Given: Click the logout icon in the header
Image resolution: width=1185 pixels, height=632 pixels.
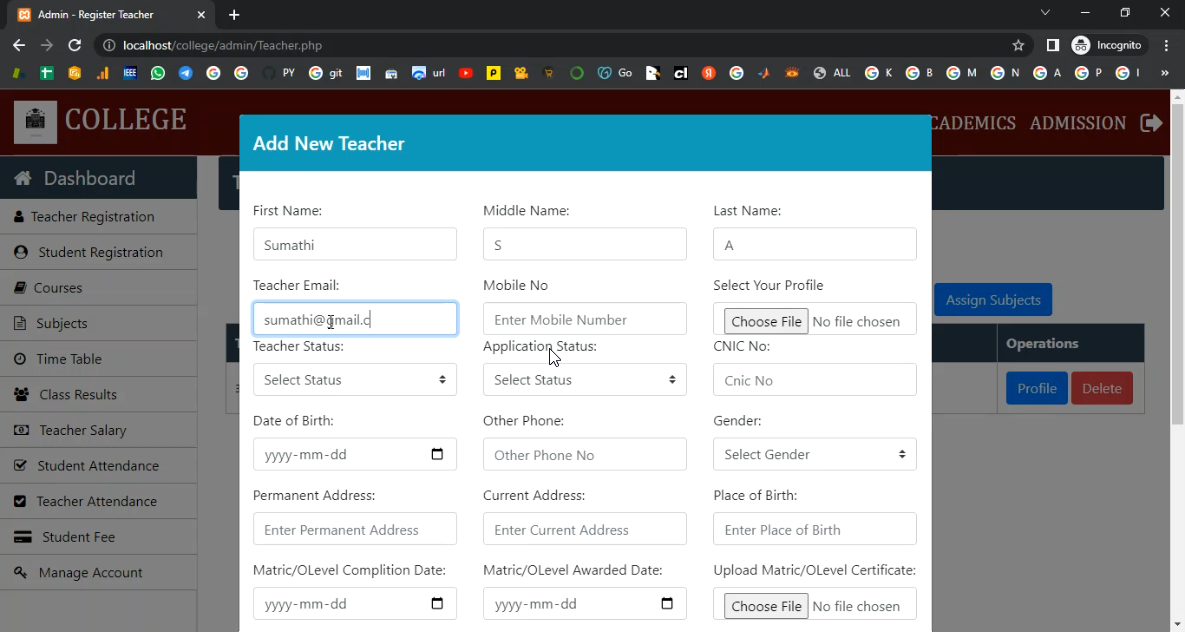Looking at the screenshot, I should click(1151, 123).
